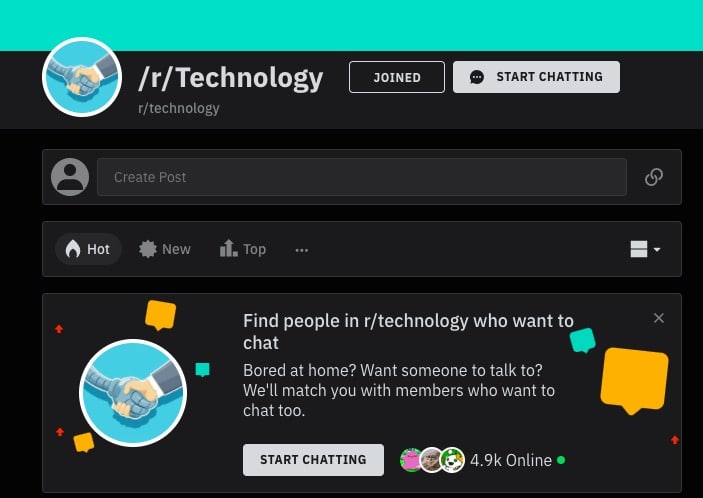Open the user avatar icon near Create Post
Screen dimensions: 703x498
(70, 177)
